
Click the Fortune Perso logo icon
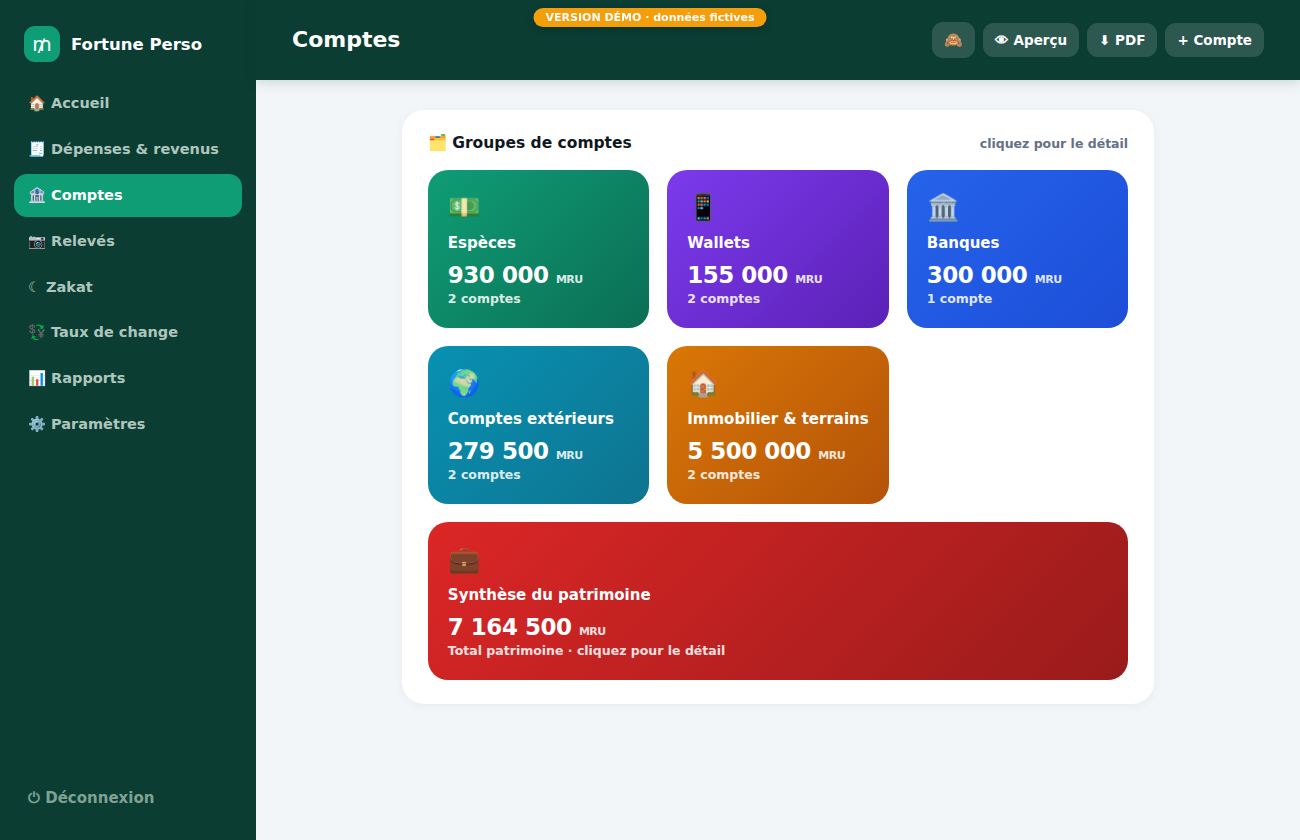coord(42,44)
